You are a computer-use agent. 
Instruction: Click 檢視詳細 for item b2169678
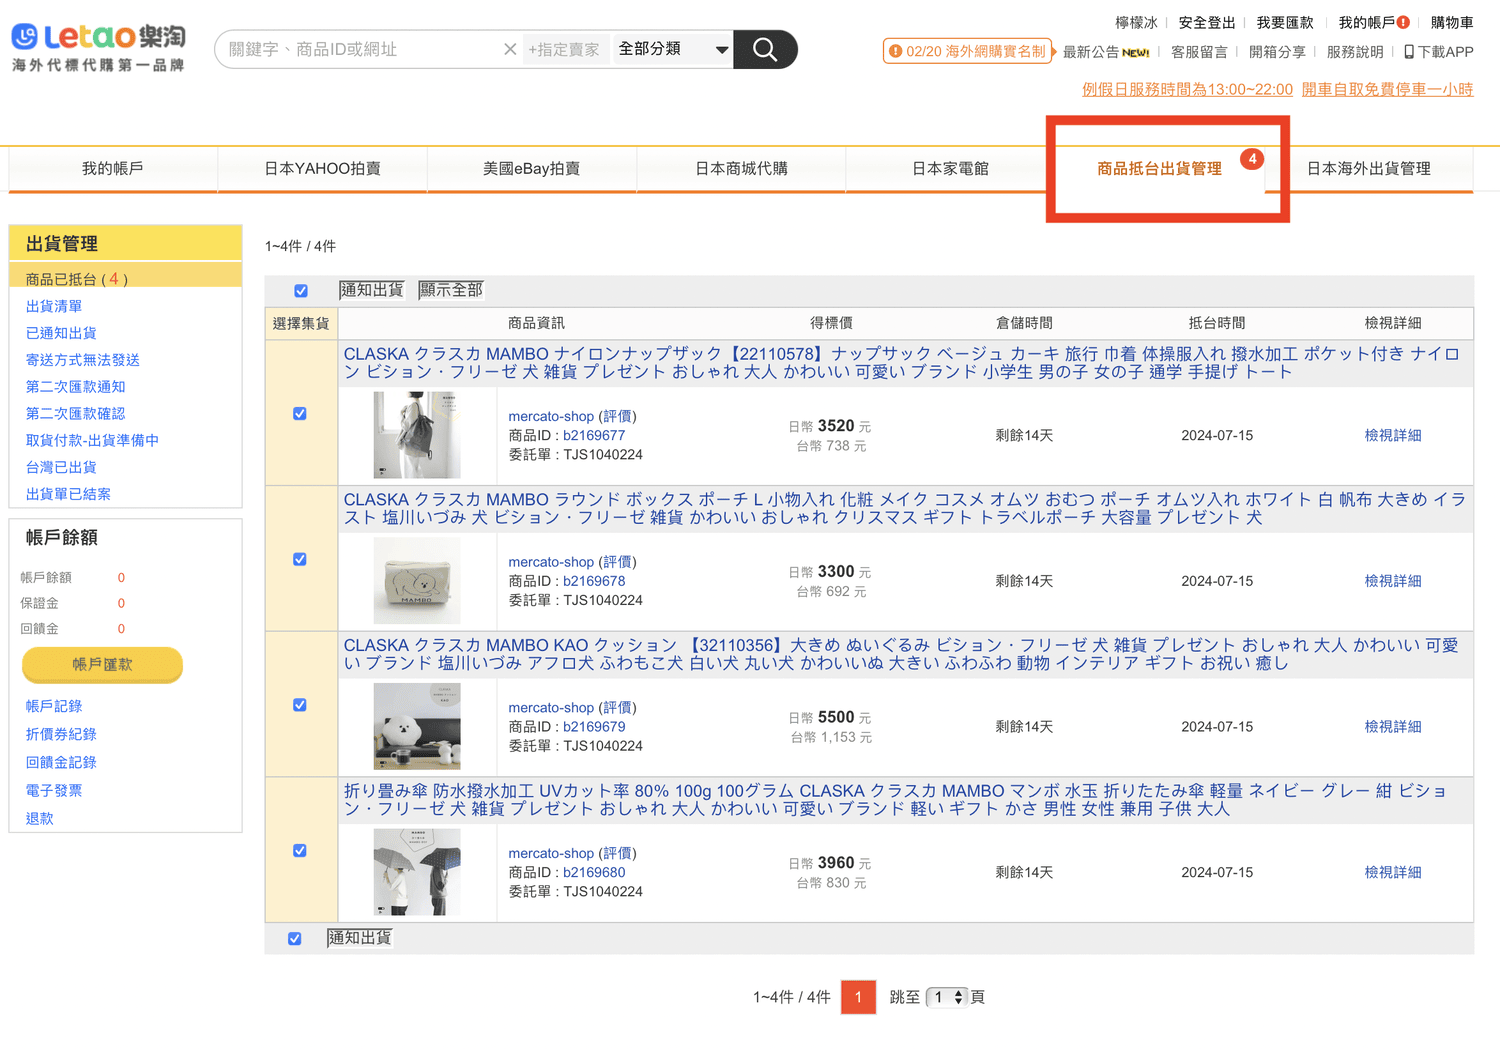tap(1393, 581)
